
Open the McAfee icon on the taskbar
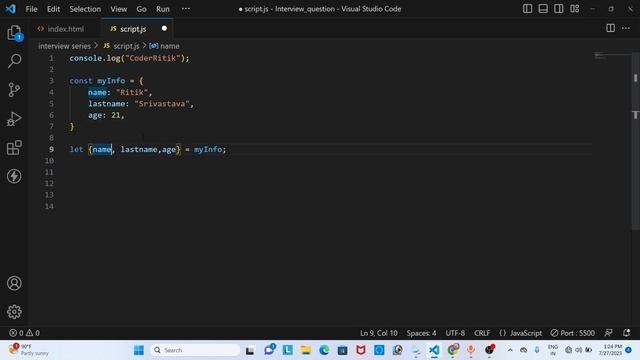(361, 350)
